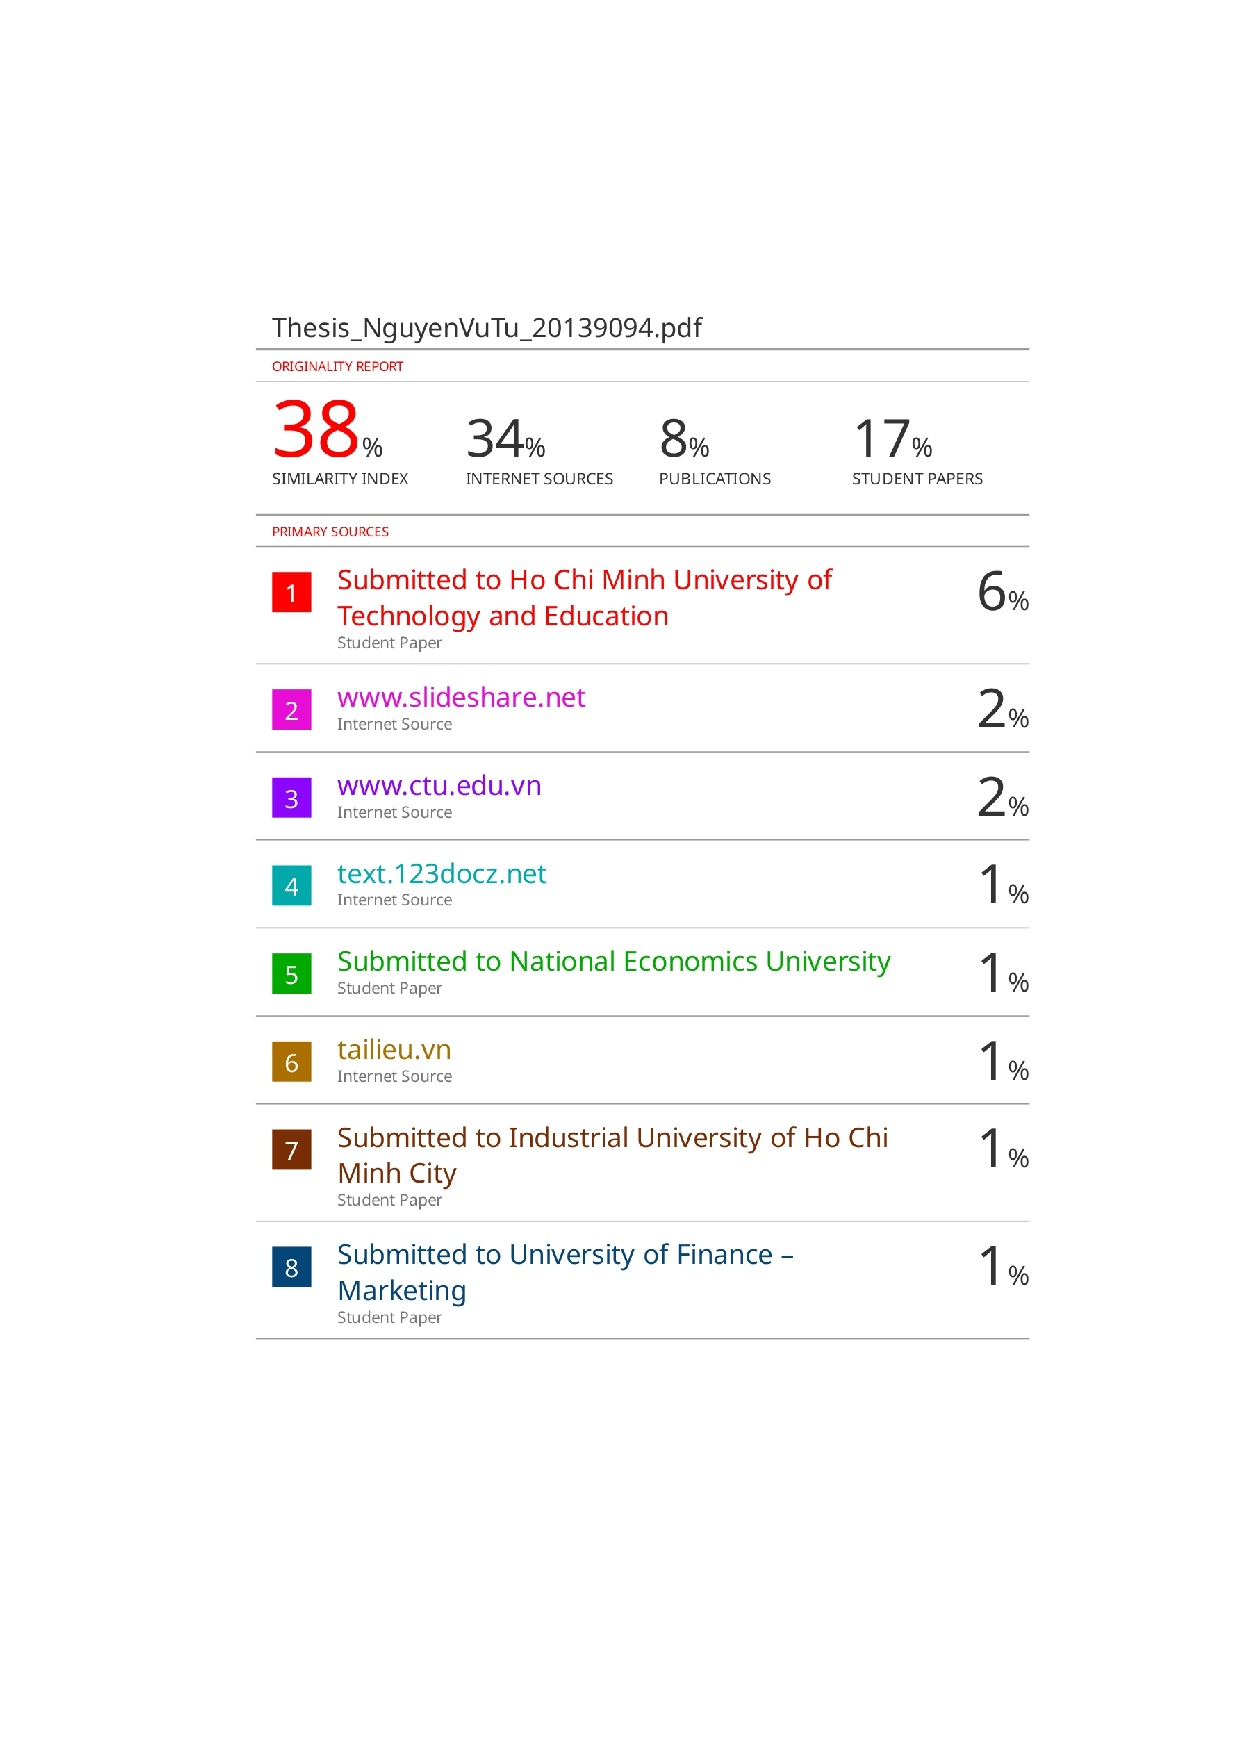Open the www.slideshare.net source link

tap(461, 697)
